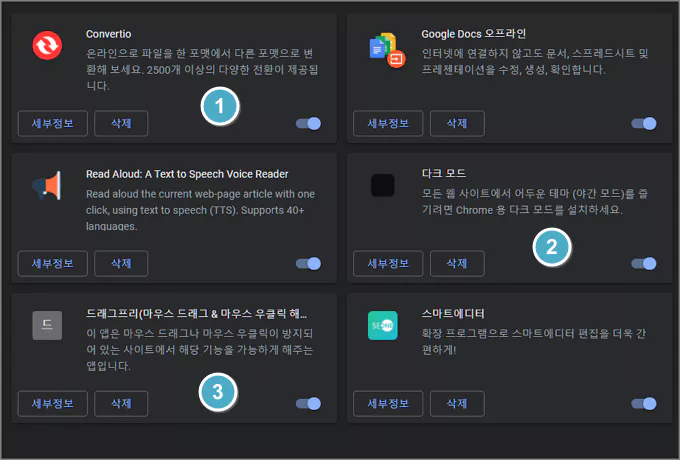680x460 pixels.
Task: Toggle off the Read Aloud extension
Action: (x=308, y=264)
